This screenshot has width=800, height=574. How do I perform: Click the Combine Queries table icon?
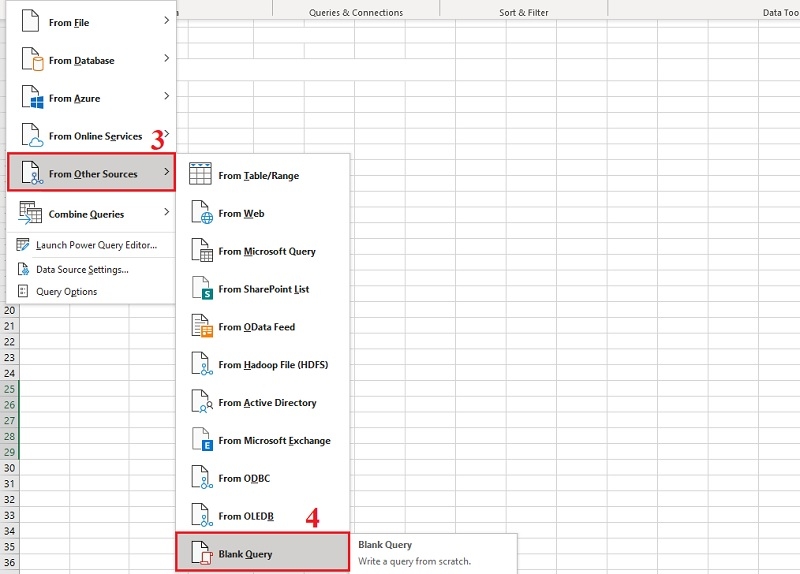(30, 212)
